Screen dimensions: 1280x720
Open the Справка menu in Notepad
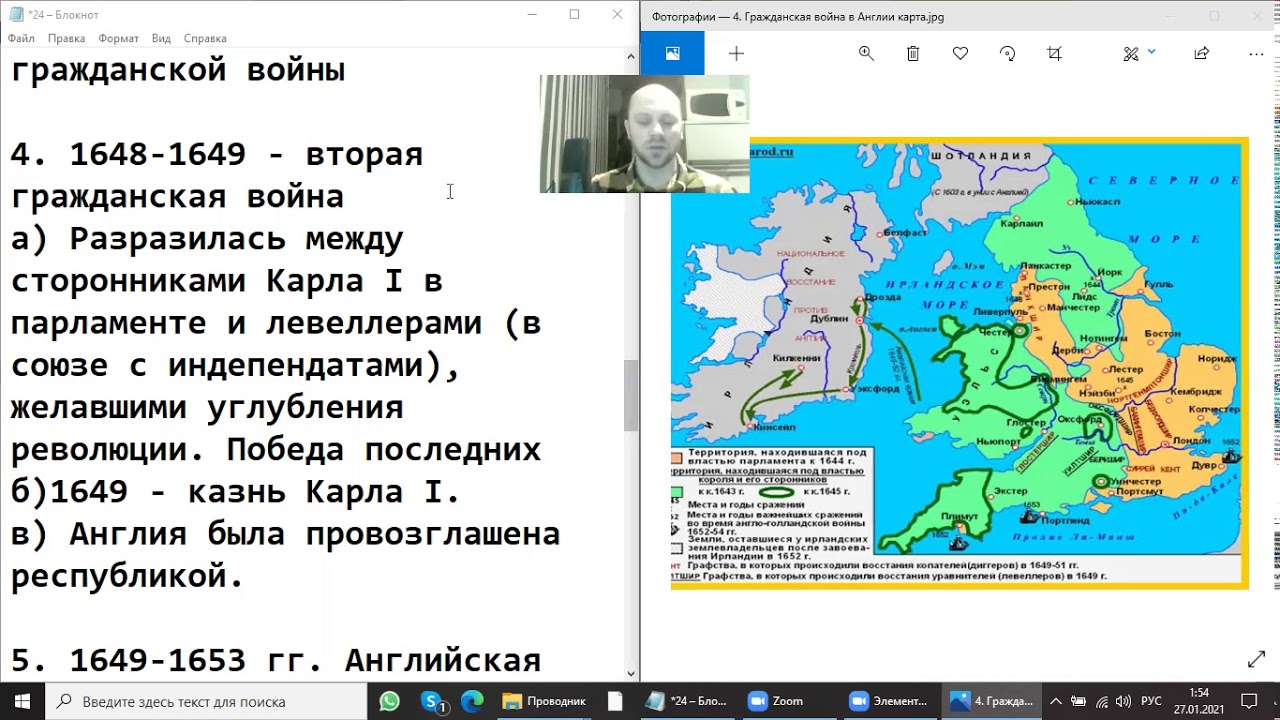pos(205,38)
